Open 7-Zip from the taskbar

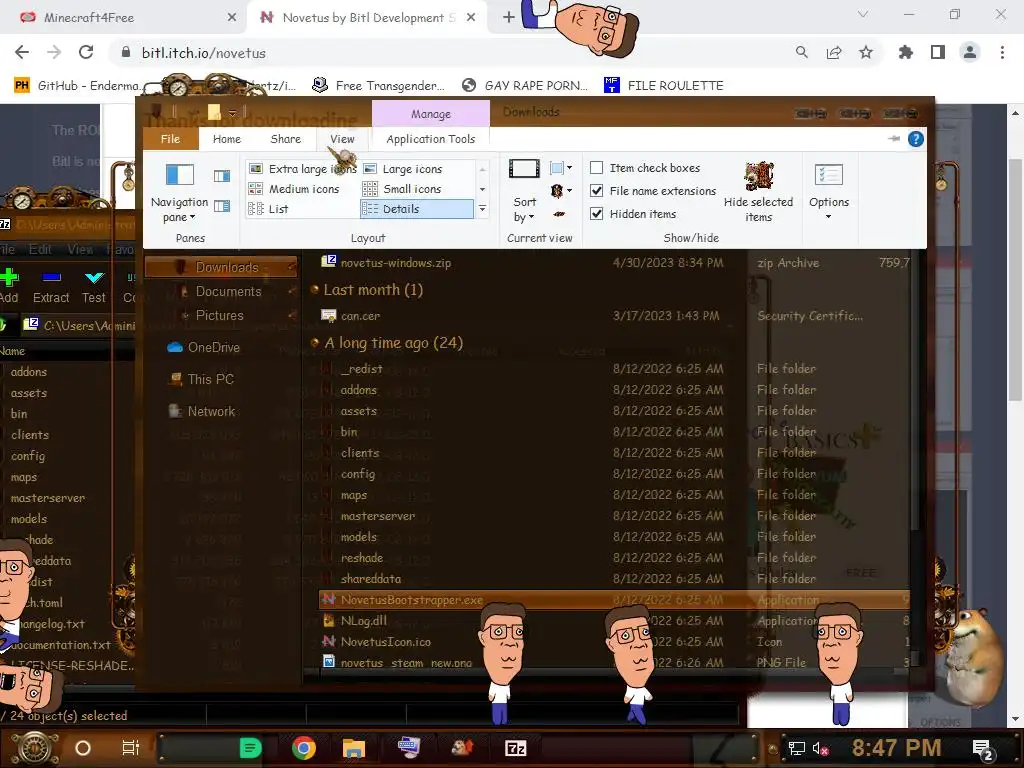(515, 748)
